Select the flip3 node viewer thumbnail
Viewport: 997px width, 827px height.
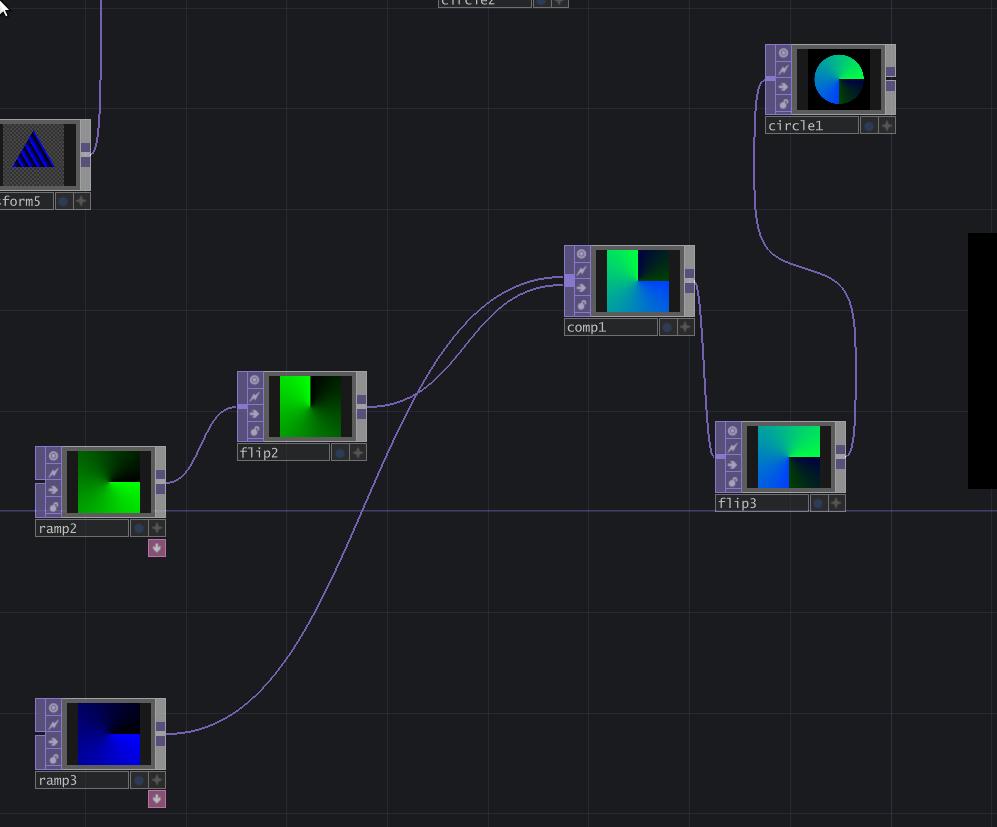pyautogui.click(x=789, y=457)
